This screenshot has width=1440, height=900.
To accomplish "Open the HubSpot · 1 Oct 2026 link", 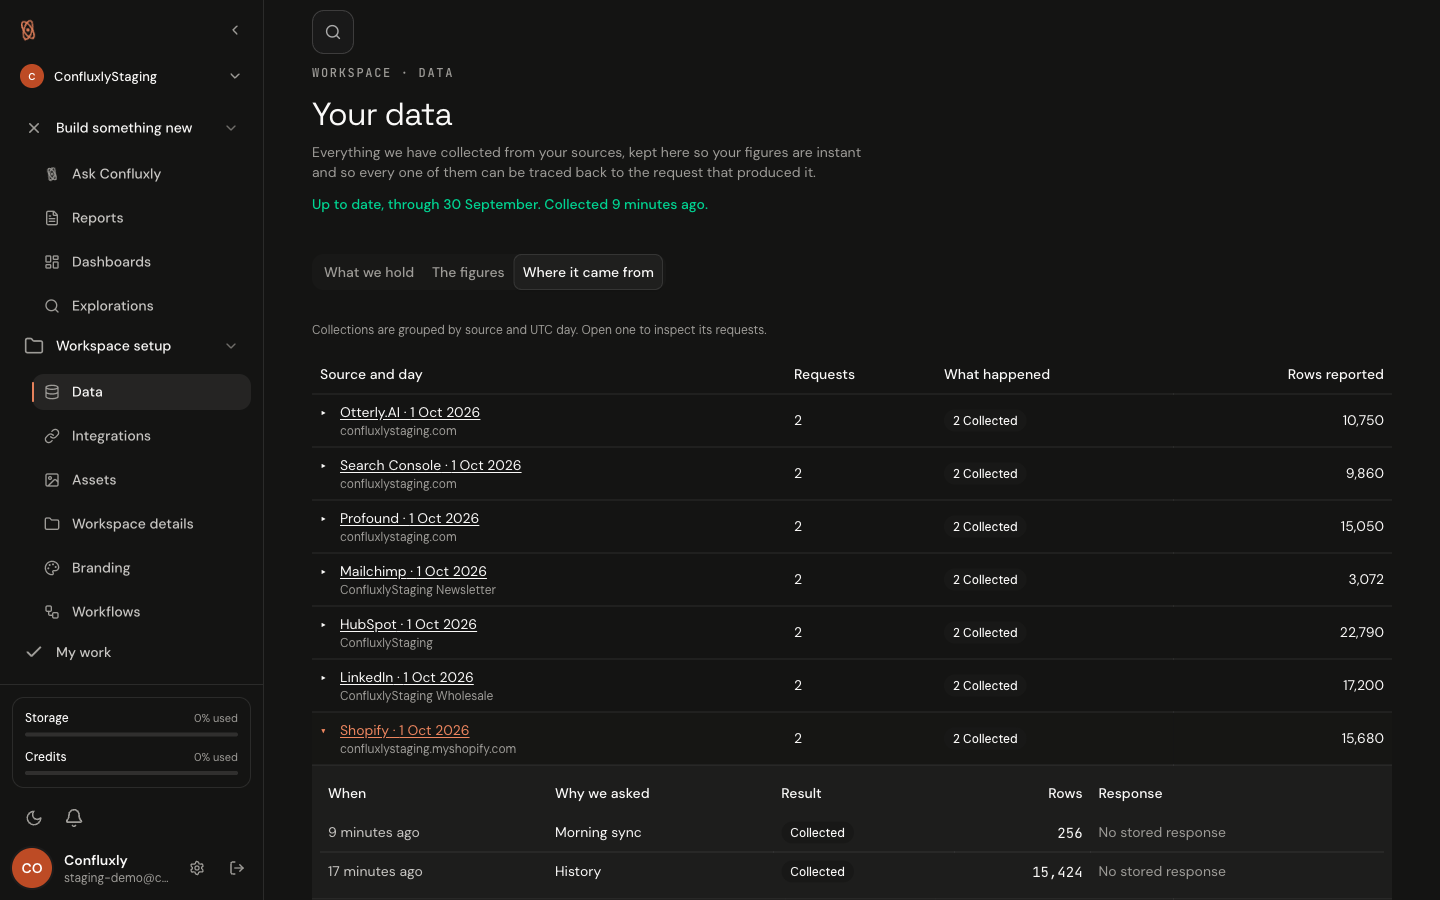I will 408,624.
